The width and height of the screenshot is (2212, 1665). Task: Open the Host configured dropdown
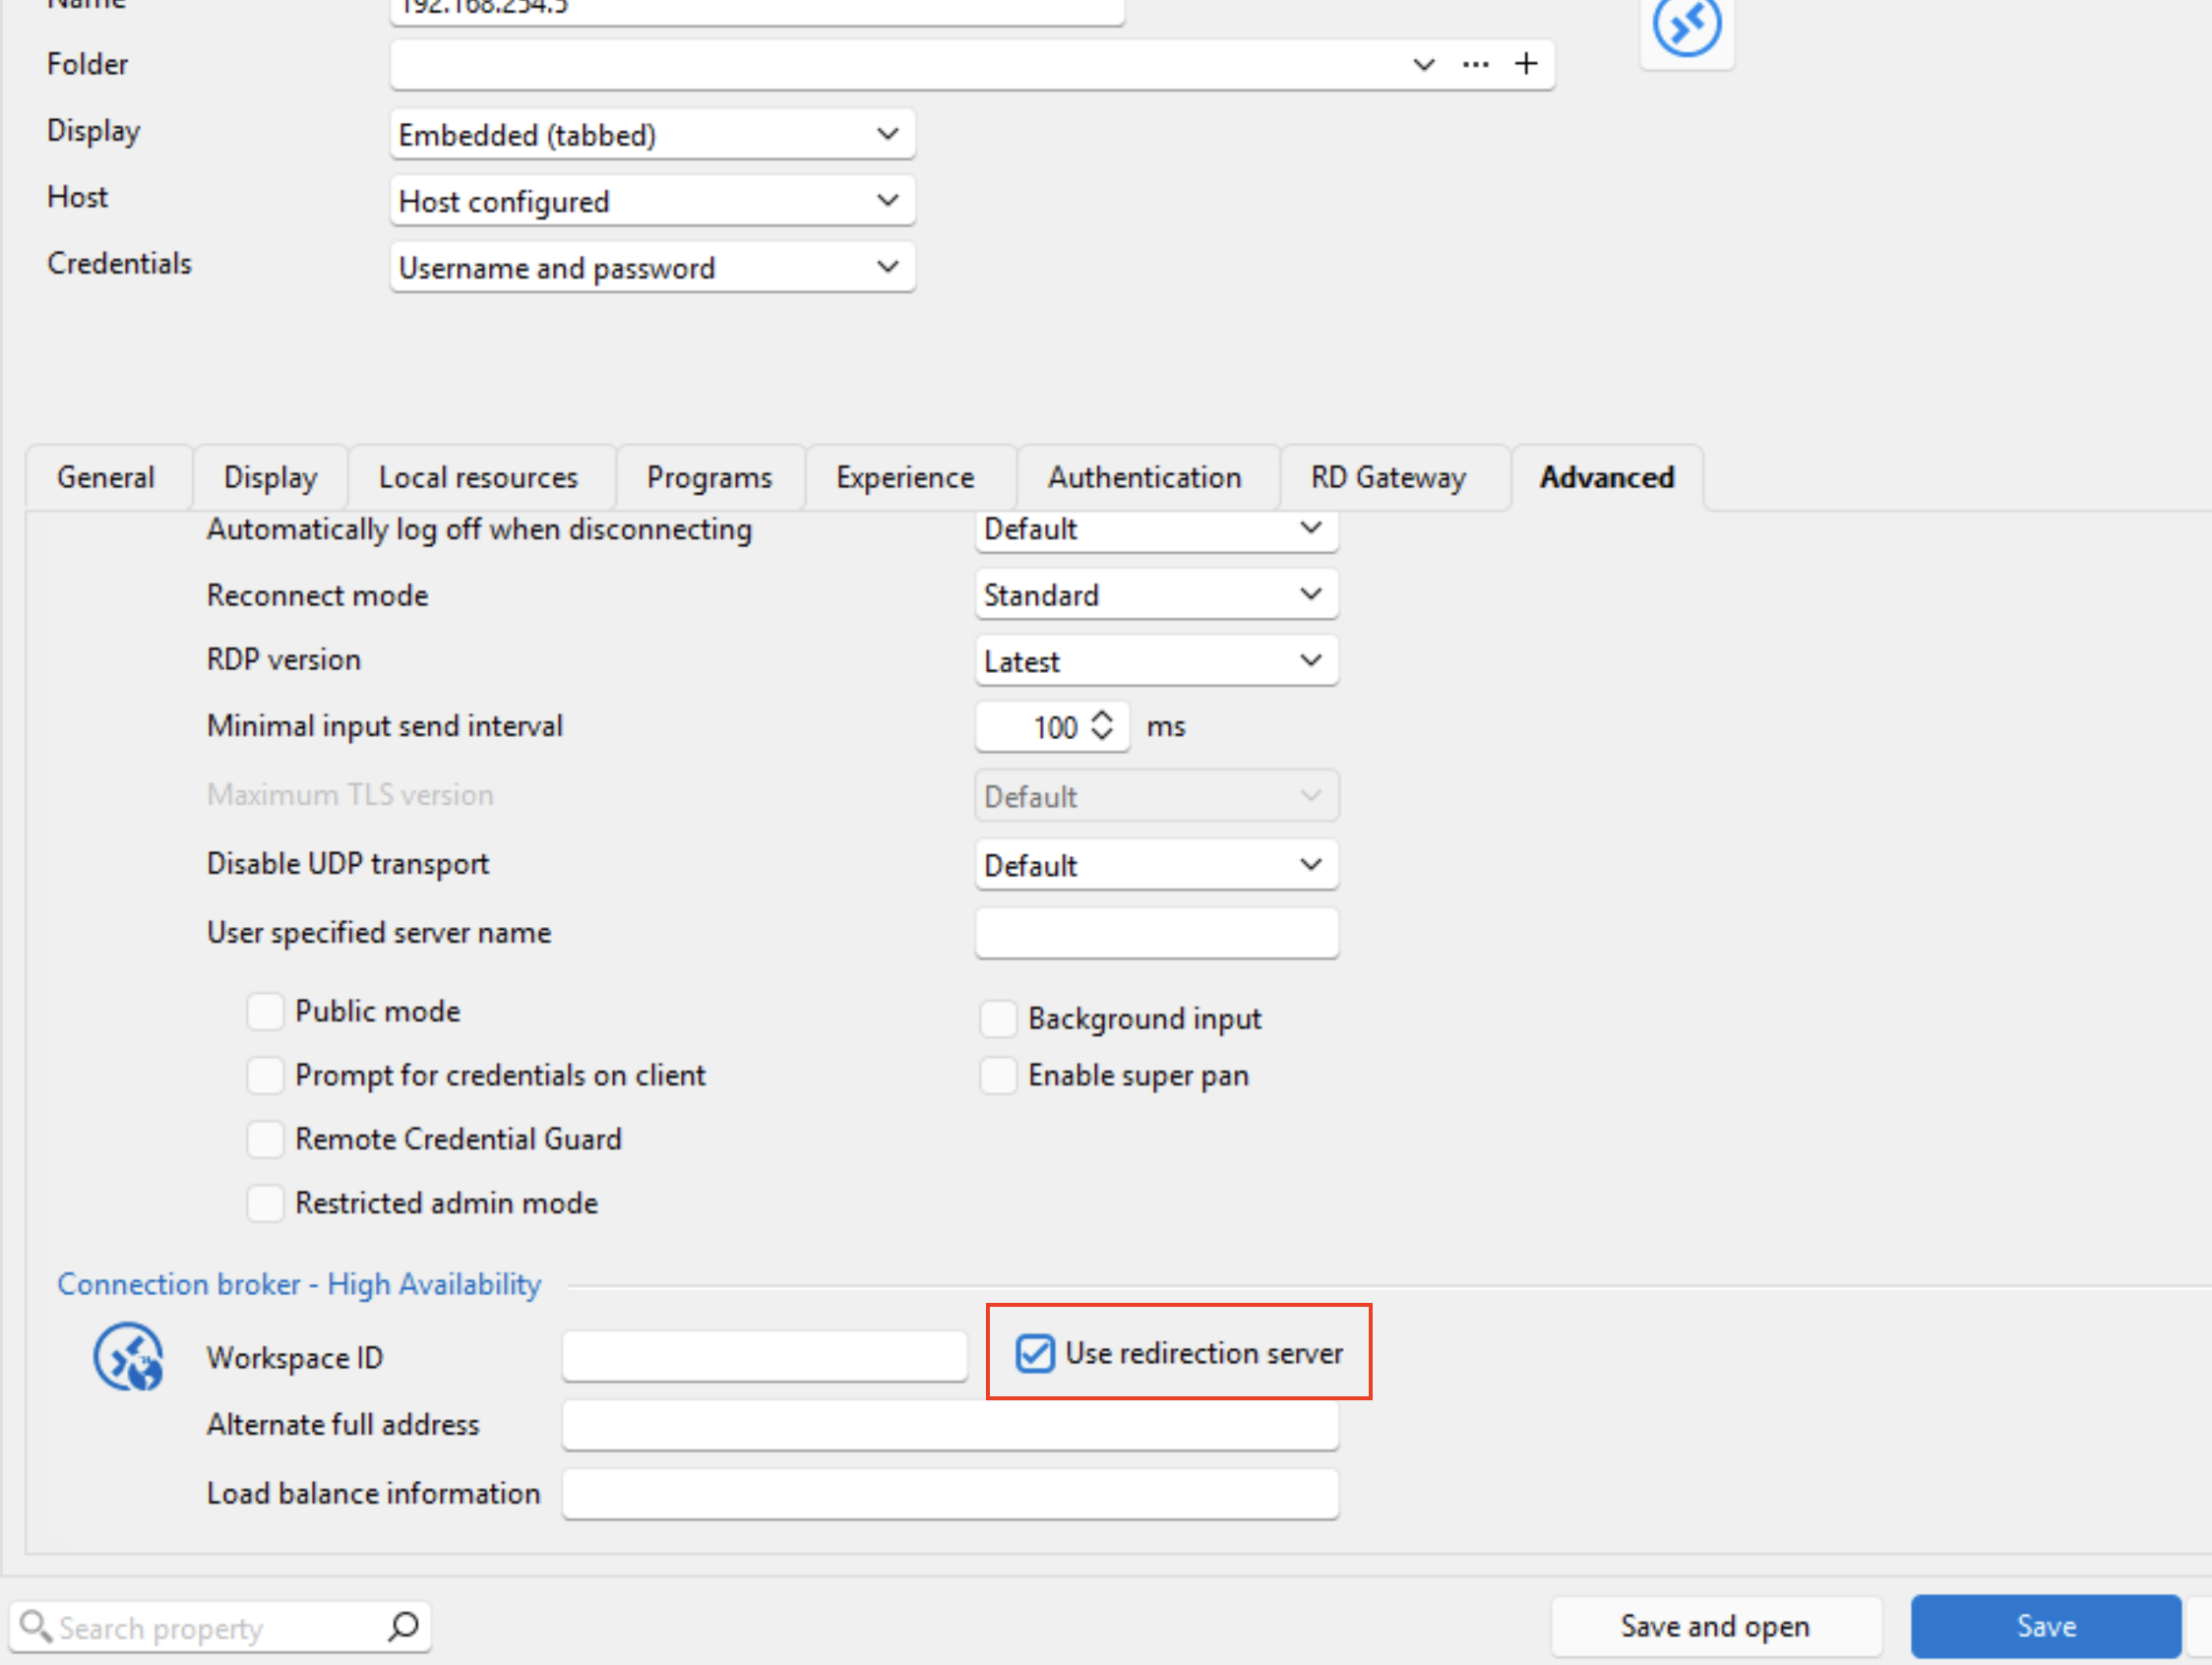(x=652, y=201)
